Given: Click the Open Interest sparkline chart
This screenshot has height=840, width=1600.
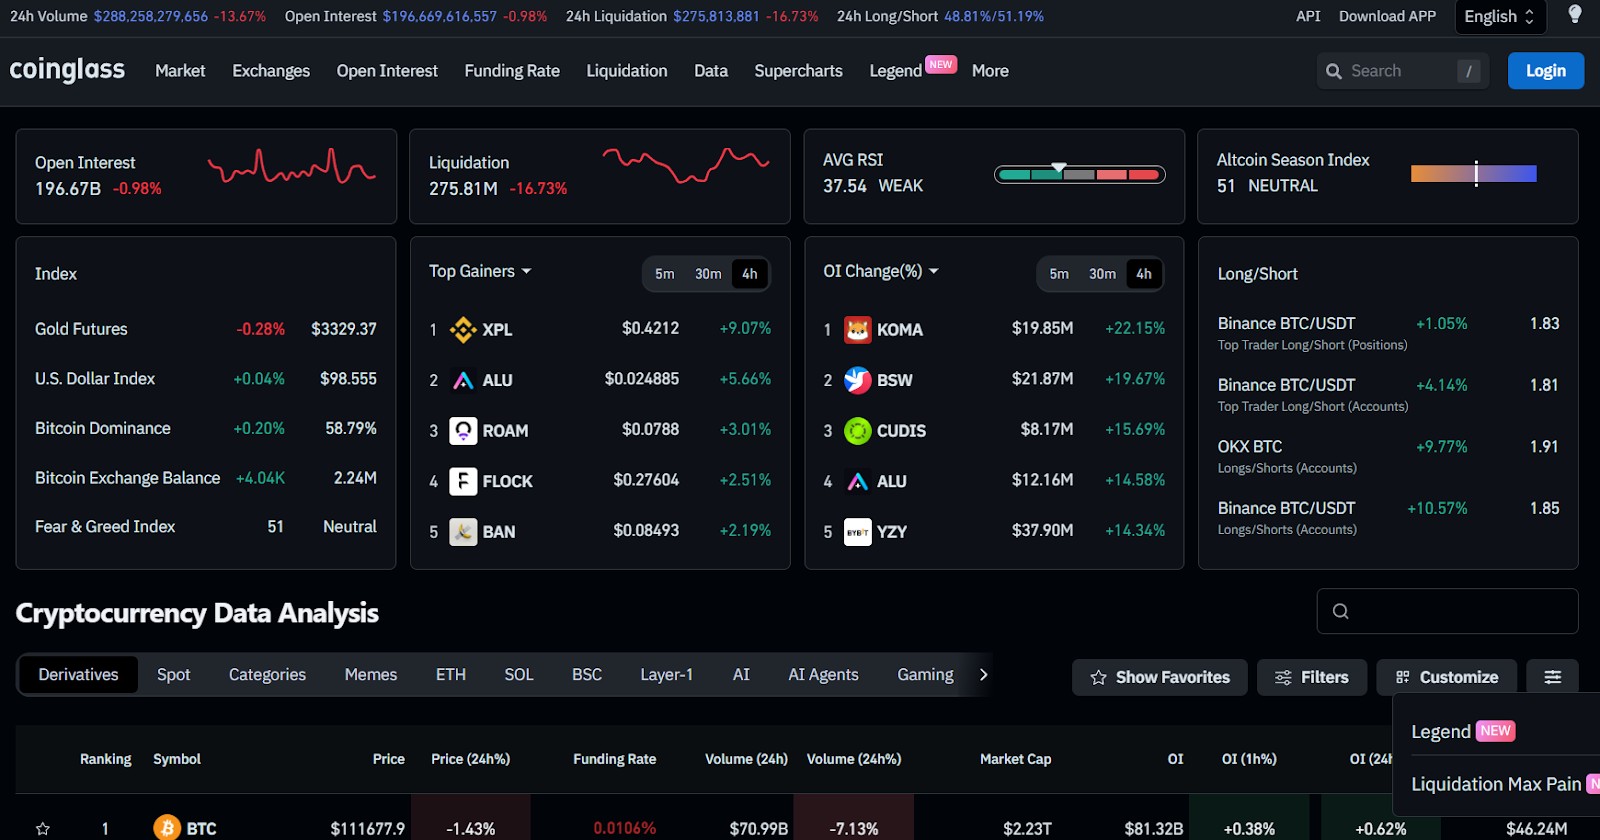Looking at the screenshot, I should pyautogui.click(x=292, y=168).
